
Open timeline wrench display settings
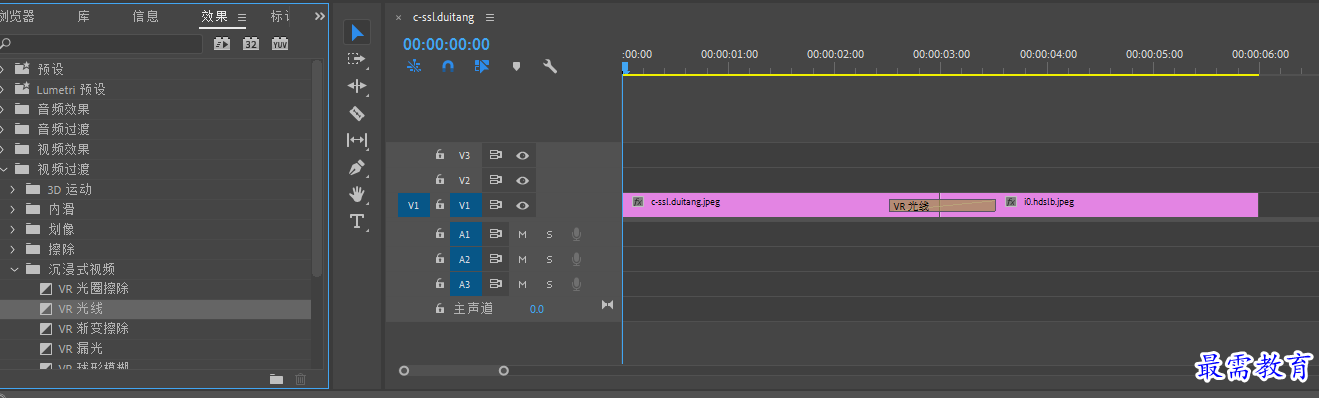[x=550, y=66]
